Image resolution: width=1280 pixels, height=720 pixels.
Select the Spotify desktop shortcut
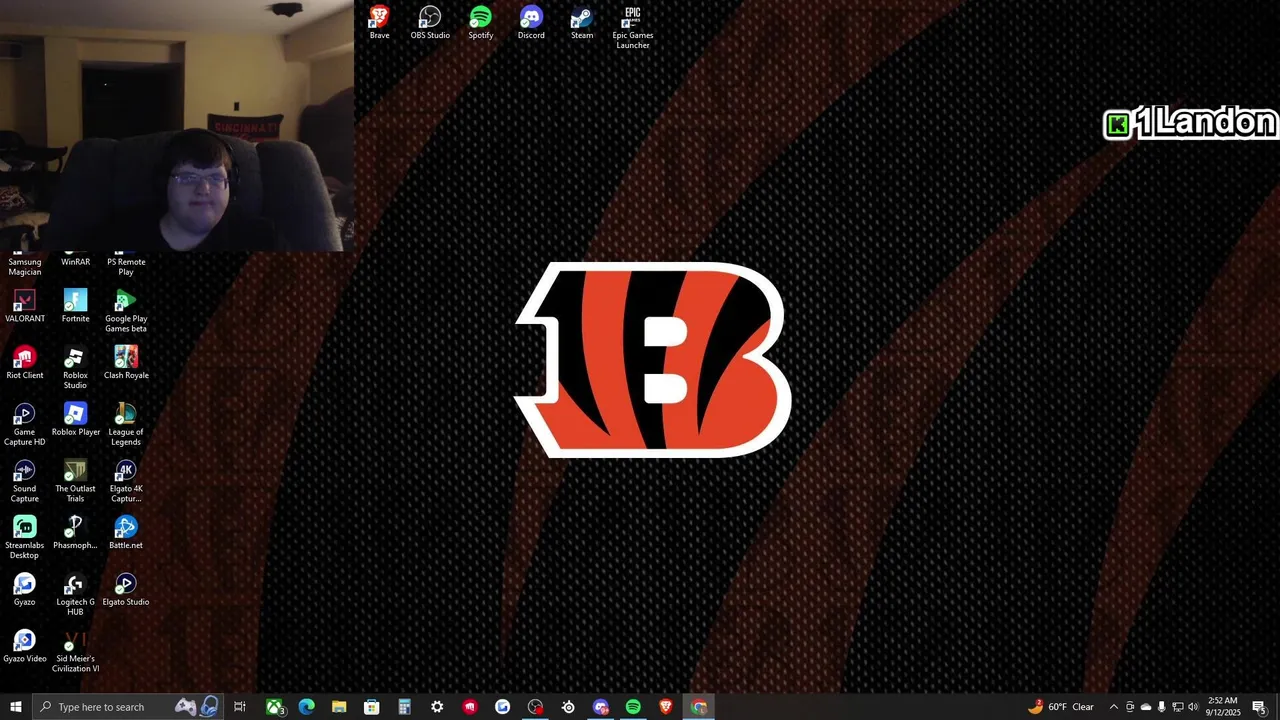pyautogui.click(x=481, y=22)
